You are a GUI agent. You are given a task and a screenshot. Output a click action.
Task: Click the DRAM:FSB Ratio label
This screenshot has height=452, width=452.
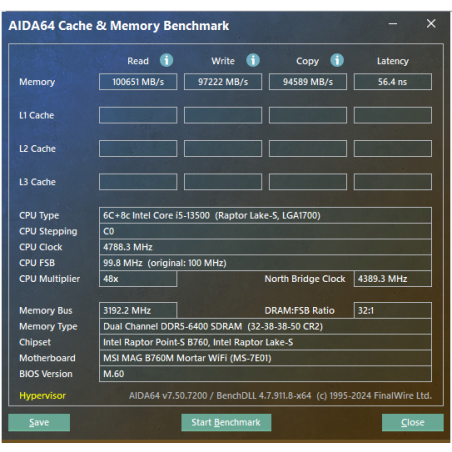[x=299, y=311]
